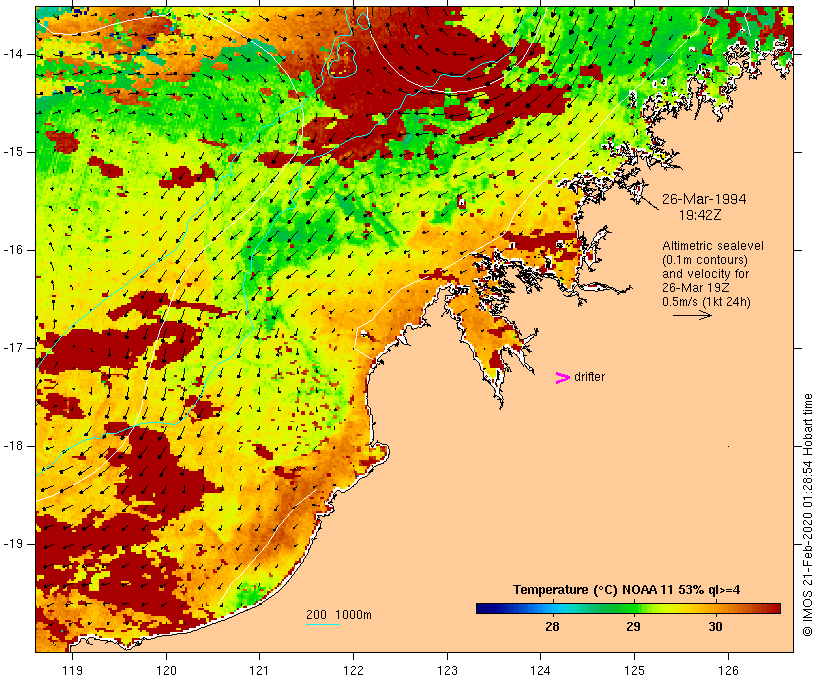The width and height of the screenshot is (820, 680).
Task: Click the longitude axis label '121'
Action: click(x=259, y=670)
